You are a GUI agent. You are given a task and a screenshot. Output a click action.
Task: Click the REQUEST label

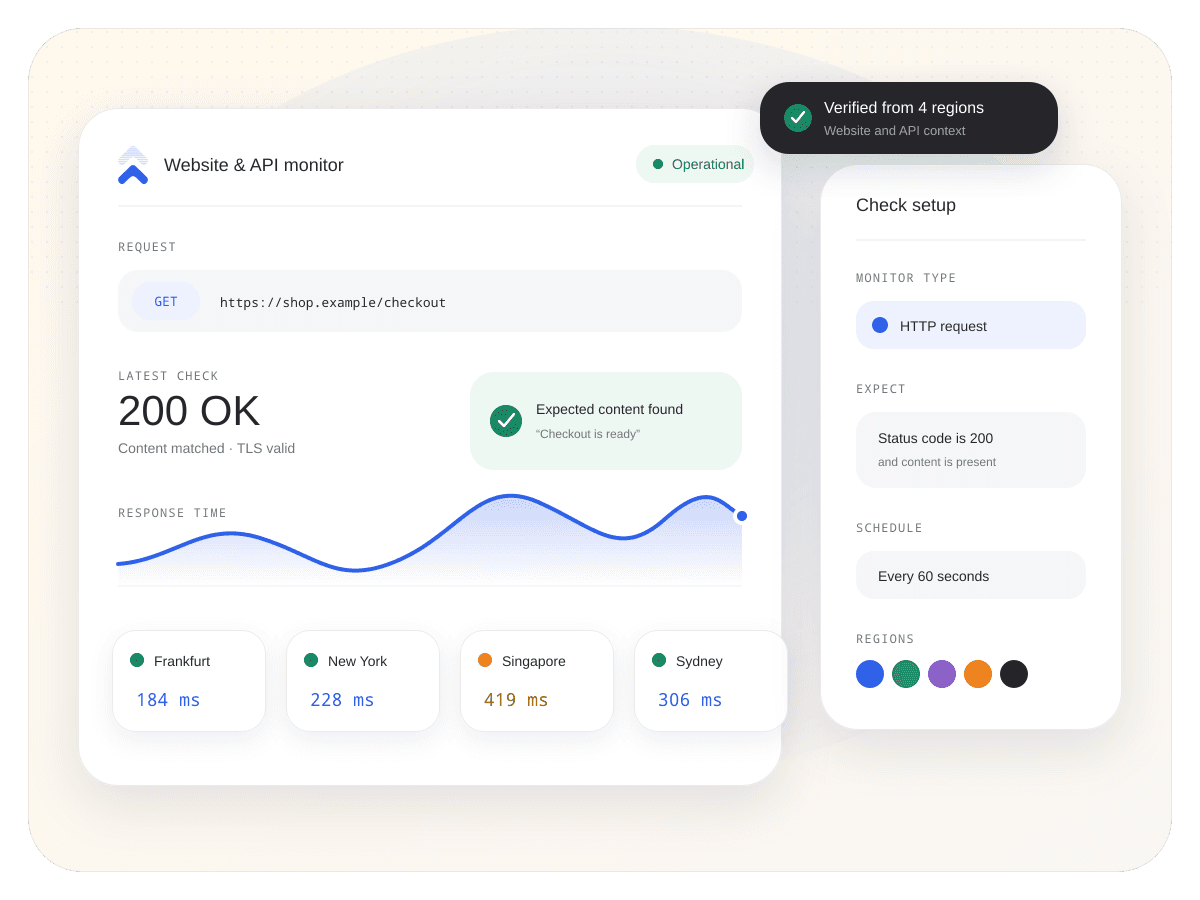[x=147, y=247]
